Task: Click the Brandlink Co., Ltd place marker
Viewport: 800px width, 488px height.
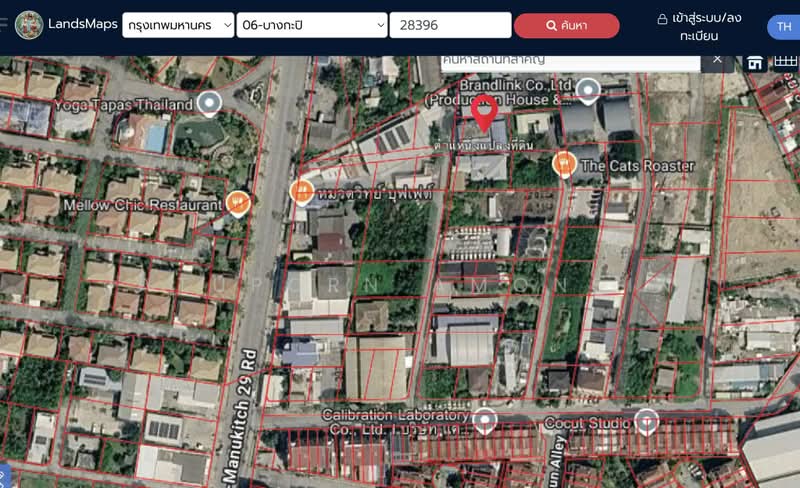Action: click(x=588, y=91)
